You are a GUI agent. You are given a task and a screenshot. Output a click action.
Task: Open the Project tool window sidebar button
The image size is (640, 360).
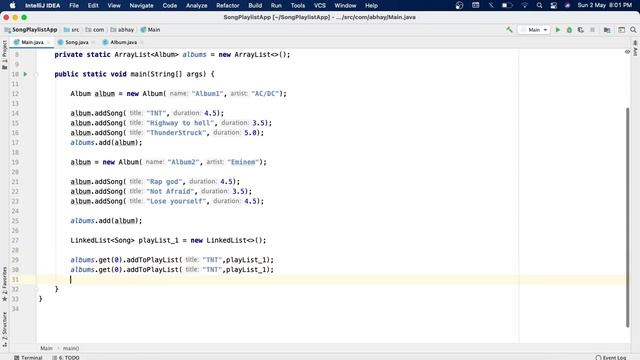tap(4, 54)
